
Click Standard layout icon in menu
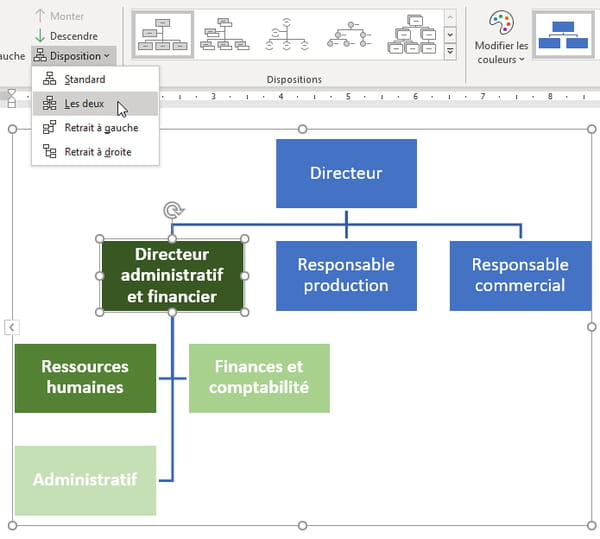(x=49, y=79)
